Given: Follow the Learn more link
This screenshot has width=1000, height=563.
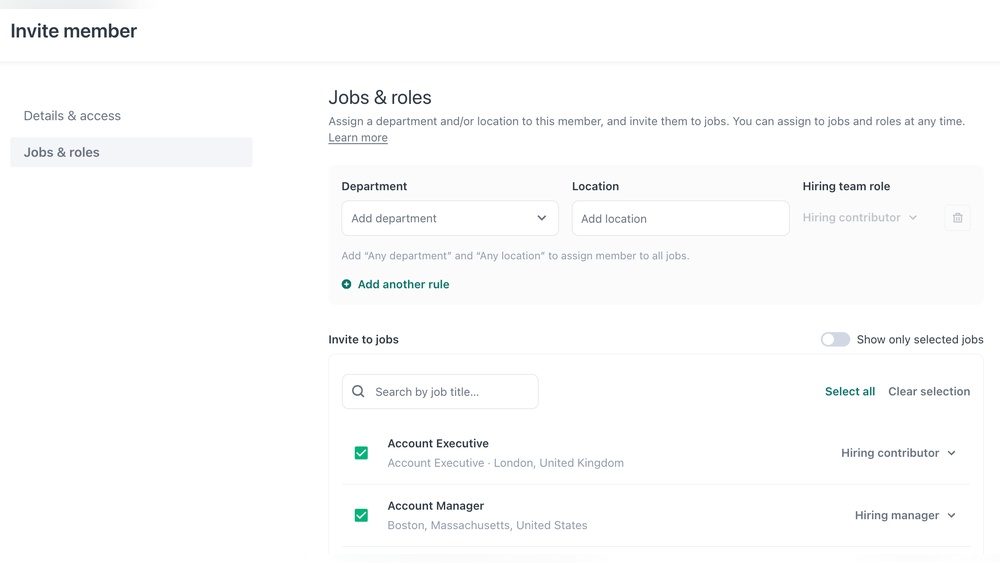Looking at the screenshot, I should 358,138.
